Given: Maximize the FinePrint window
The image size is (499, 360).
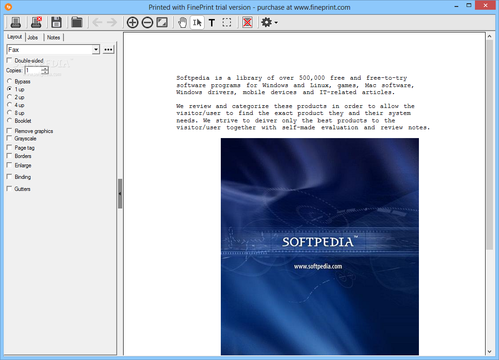Looking at the screenshot, I should tap(469, 6).
